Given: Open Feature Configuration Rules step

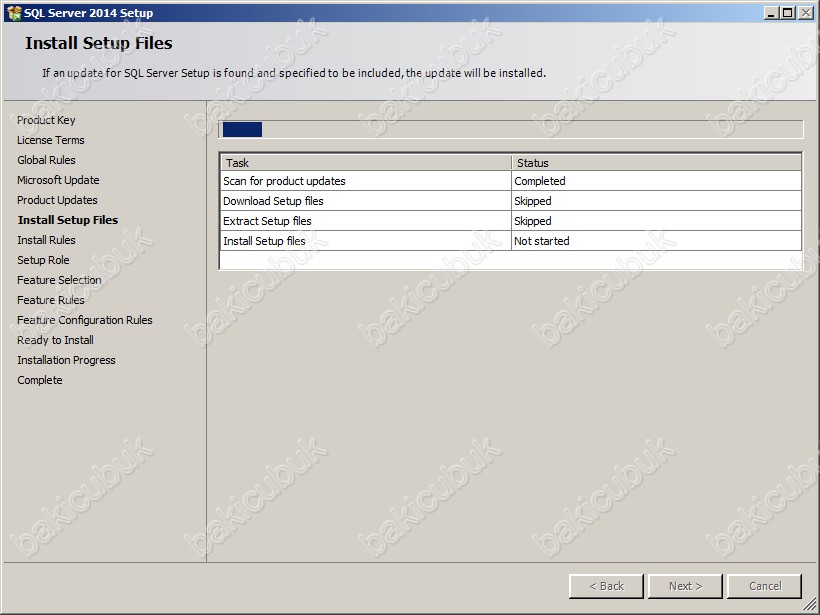Looking at the screenshot, I should (85, 320).
